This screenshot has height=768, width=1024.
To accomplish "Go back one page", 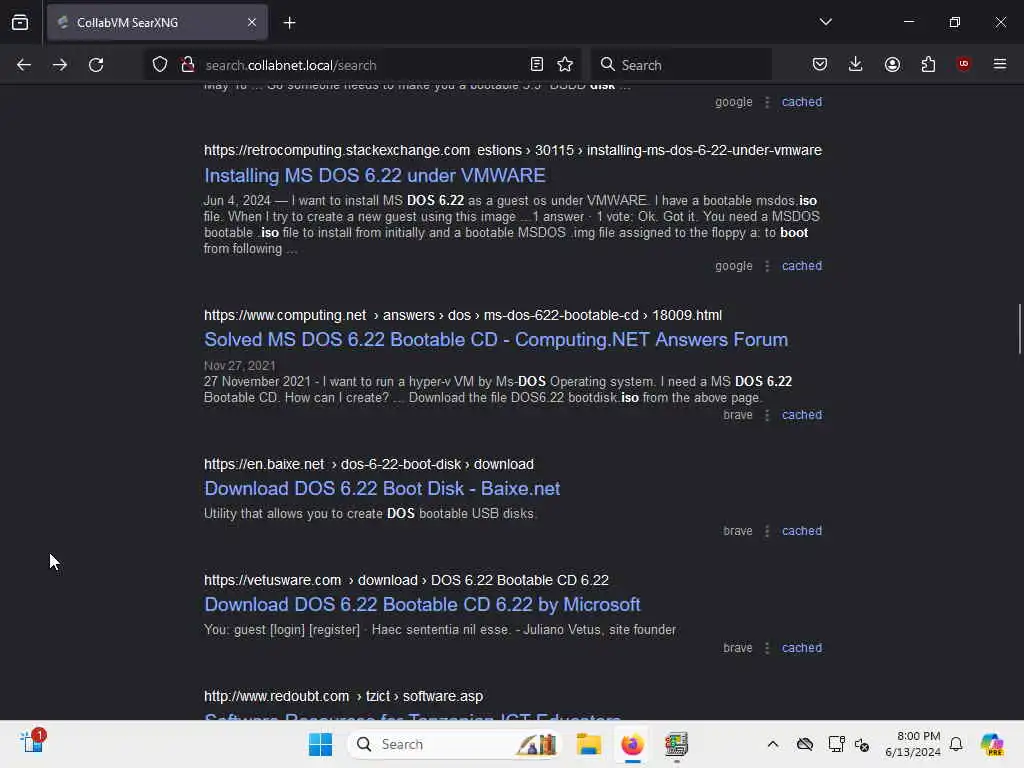I will (x=24, y=65).
